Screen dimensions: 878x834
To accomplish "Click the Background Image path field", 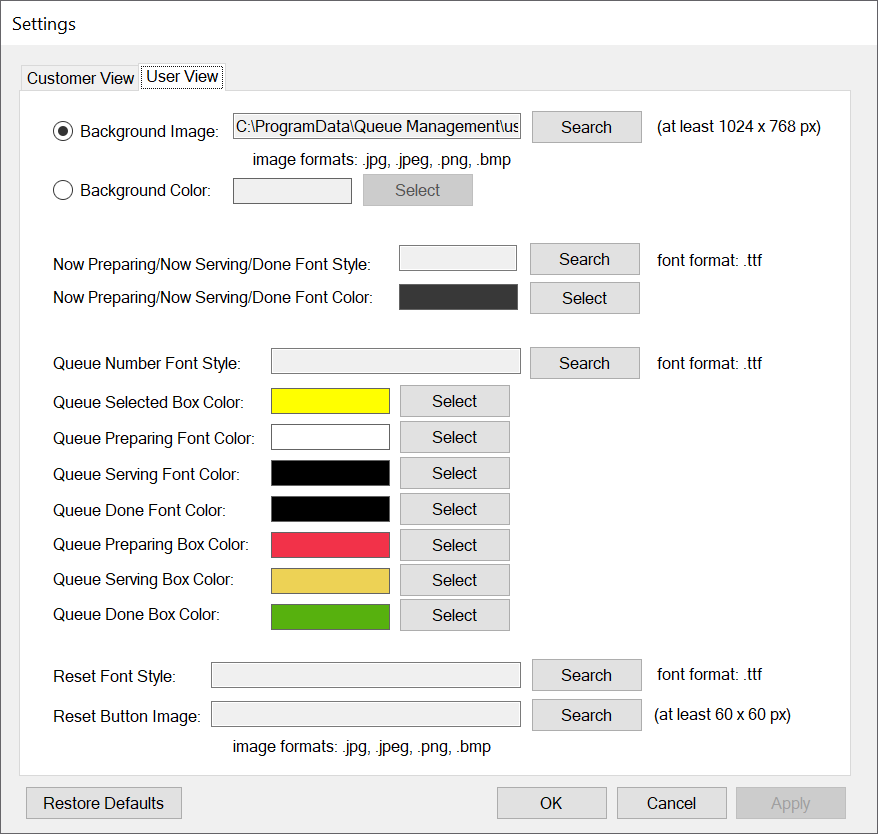I will click(376, 127).
